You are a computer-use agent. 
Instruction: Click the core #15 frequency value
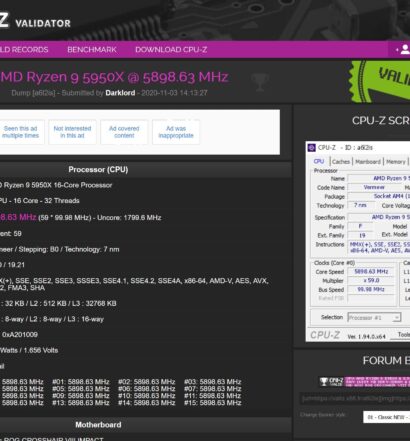220,403
